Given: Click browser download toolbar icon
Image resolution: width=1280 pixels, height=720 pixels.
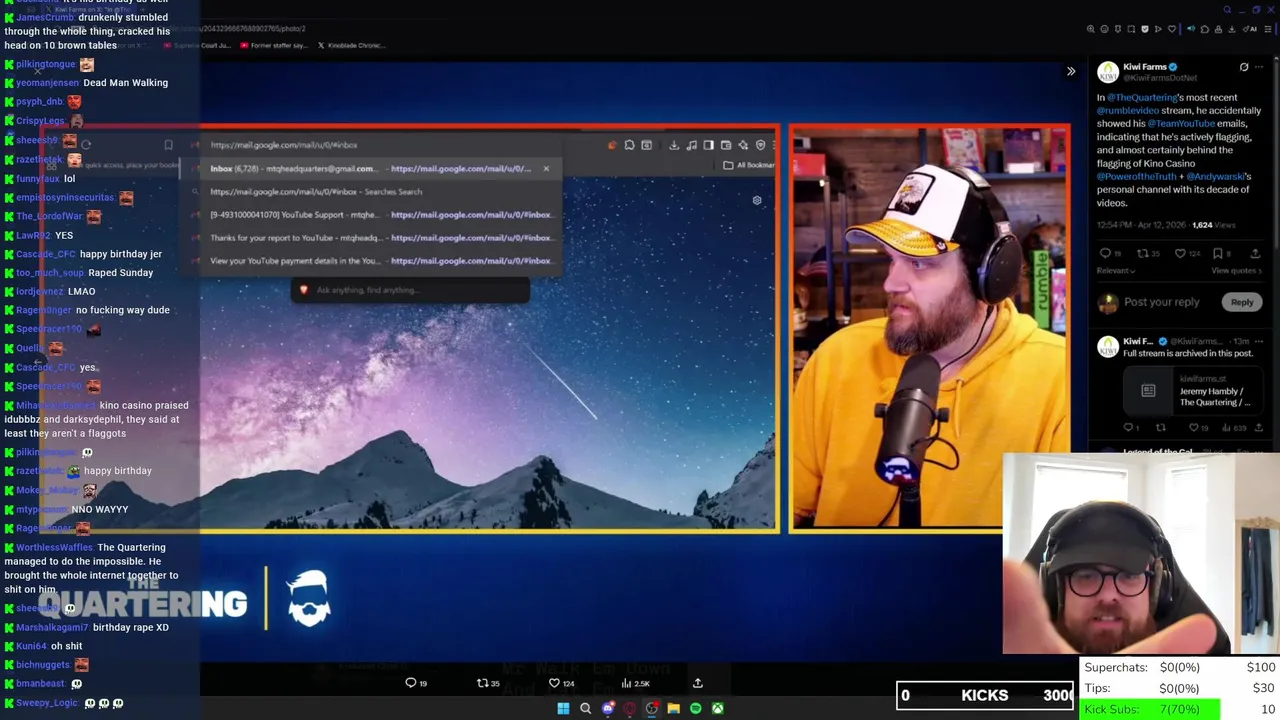Looking at the screenshot, I should [1232, 29].
